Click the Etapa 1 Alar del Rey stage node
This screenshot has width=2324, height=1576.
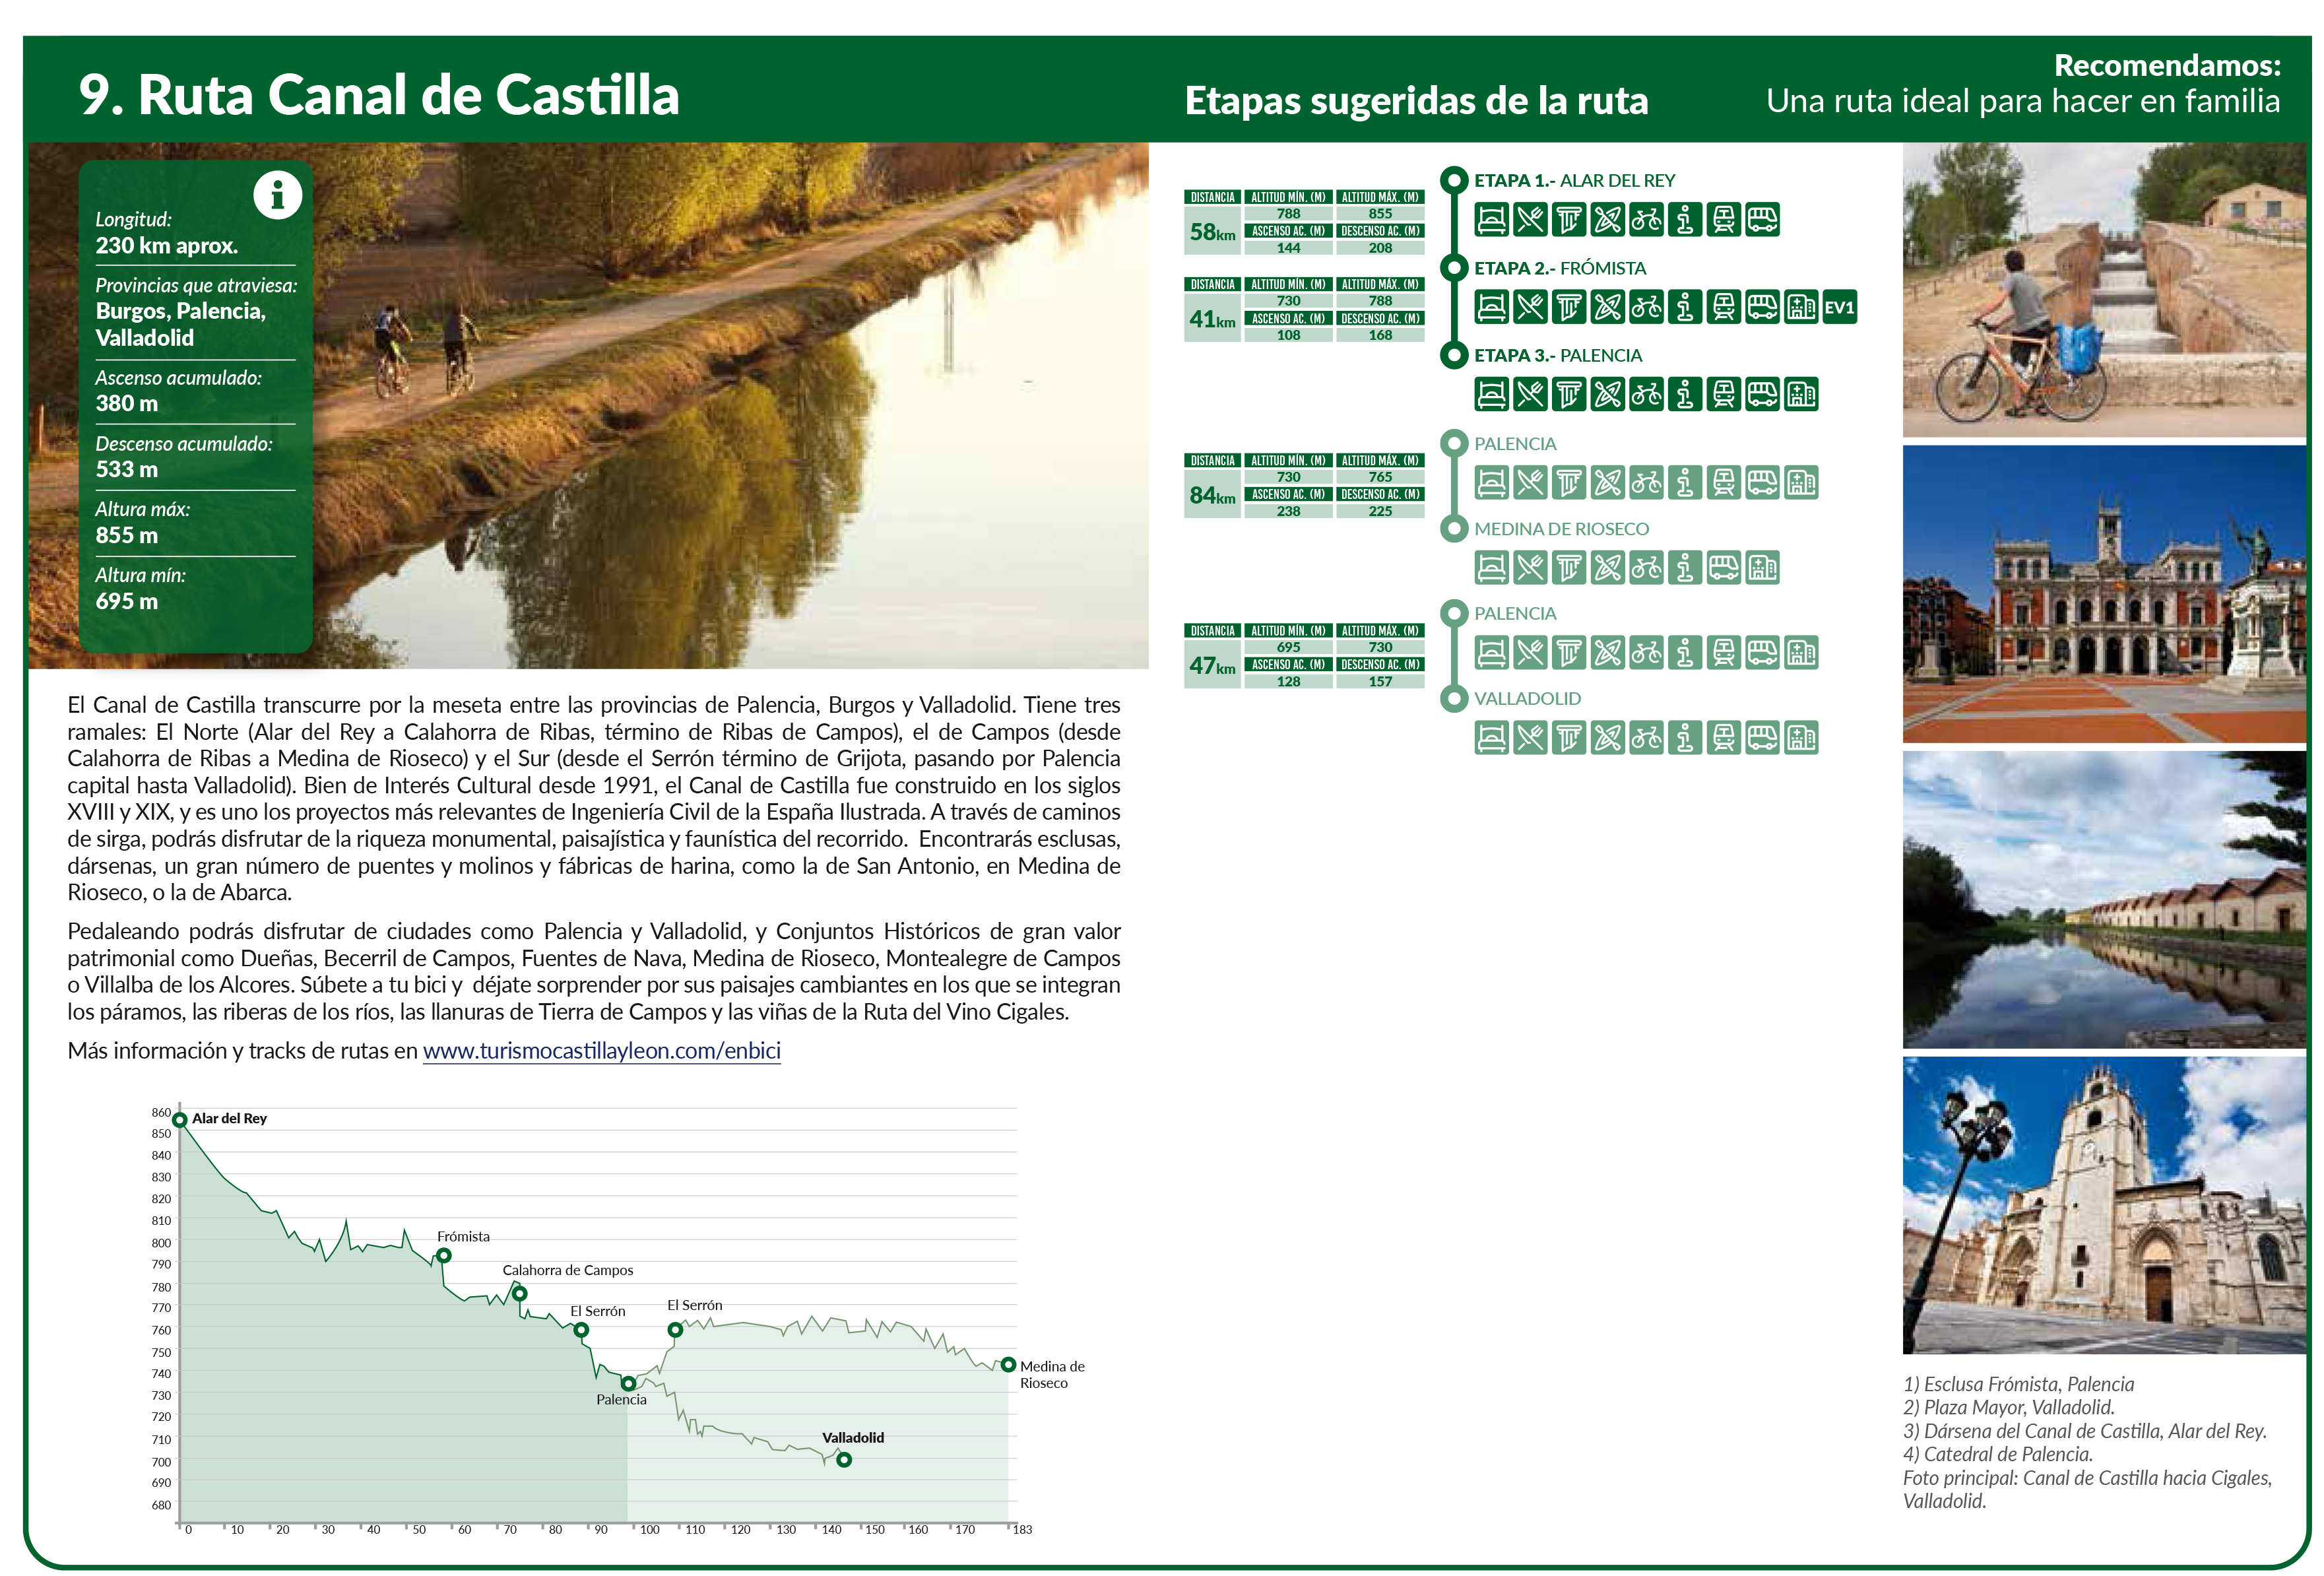(1454, 181)
